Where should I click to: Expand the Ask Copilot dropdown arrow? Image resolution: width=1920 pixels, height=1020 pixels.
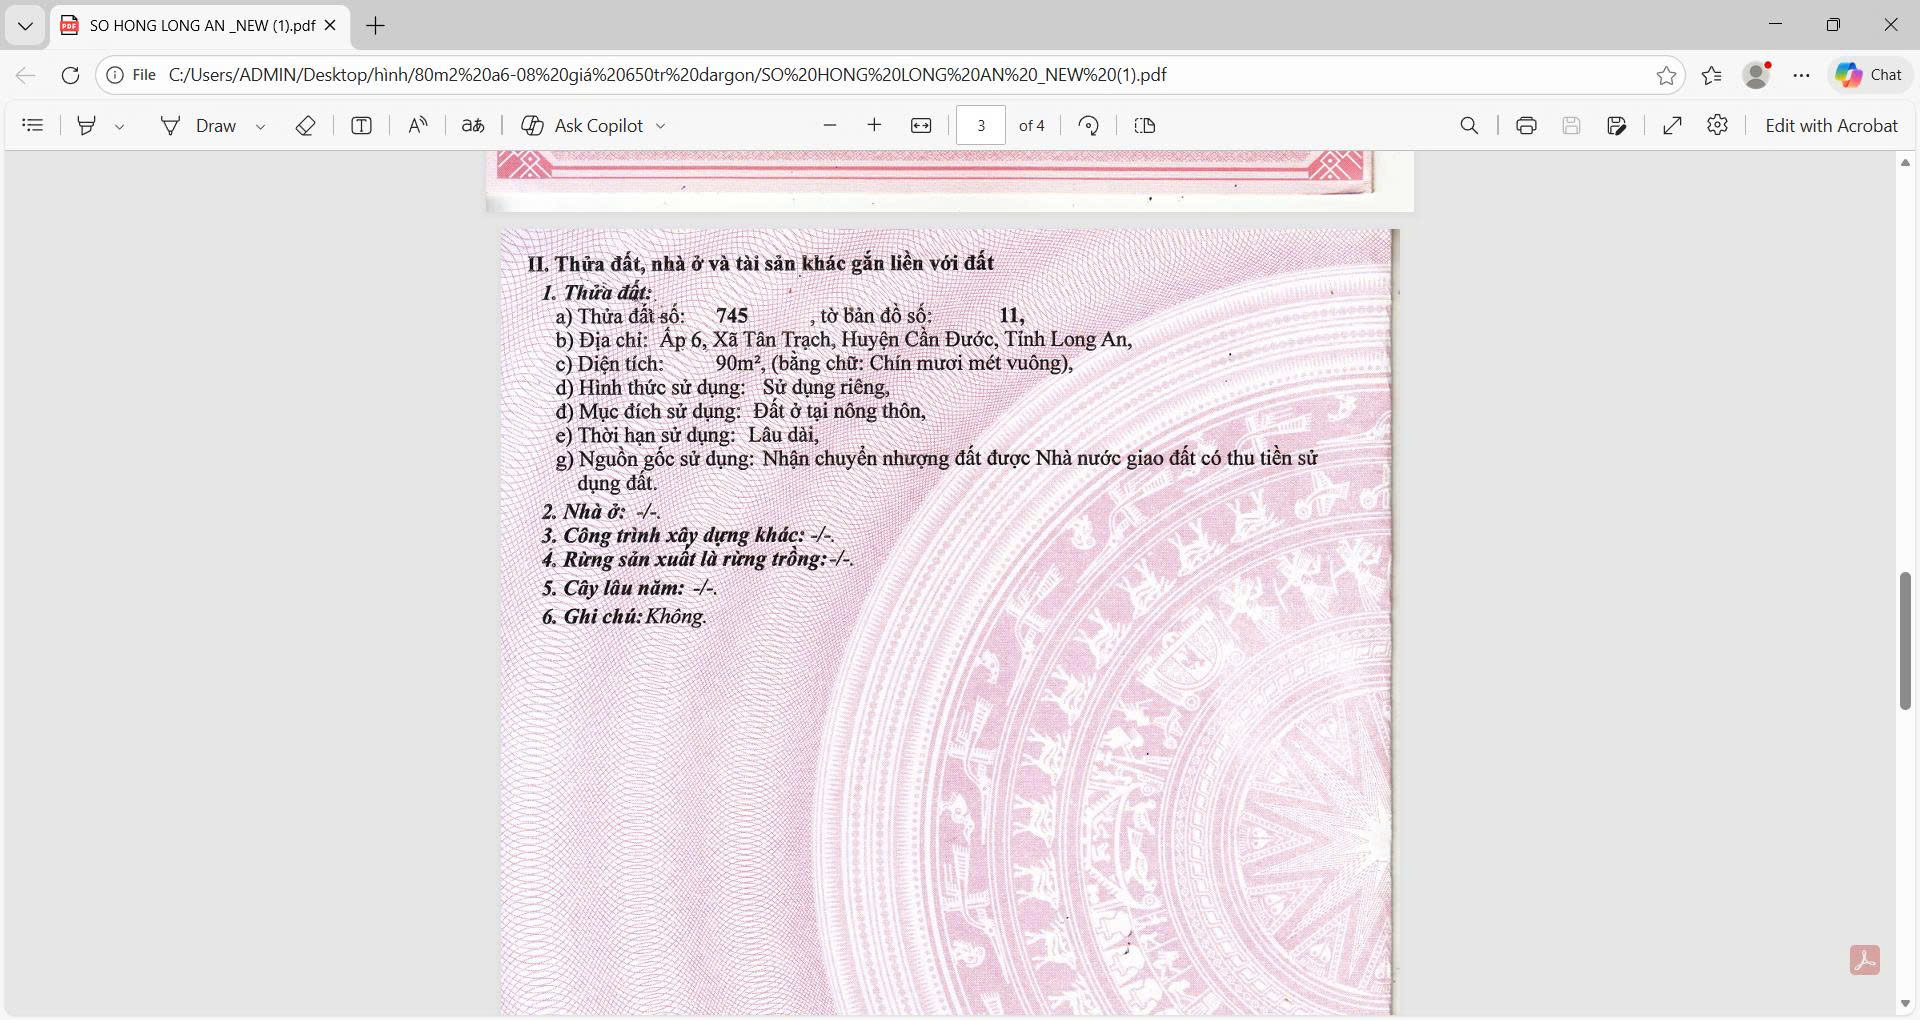660,126
